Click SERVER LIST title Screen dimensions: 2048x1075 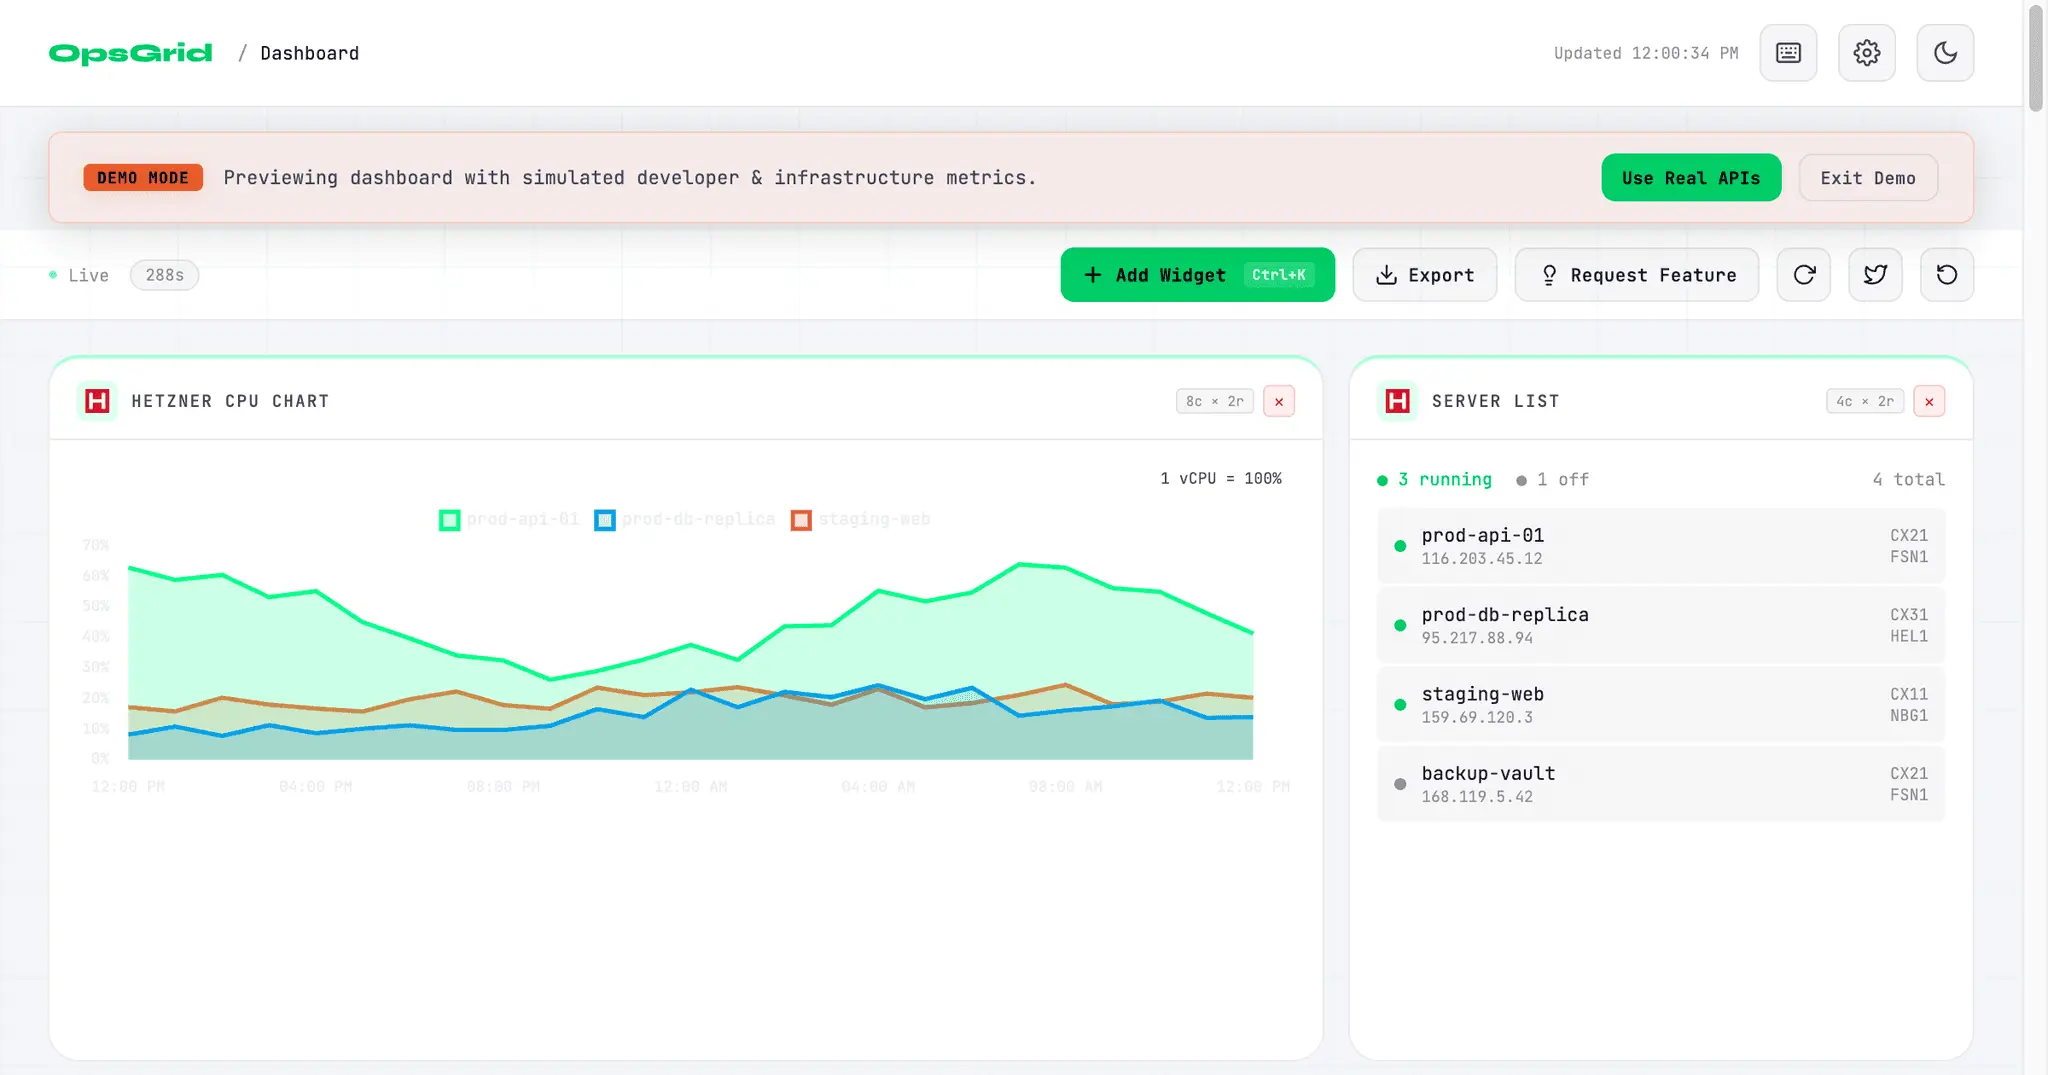coord(1495,401)
